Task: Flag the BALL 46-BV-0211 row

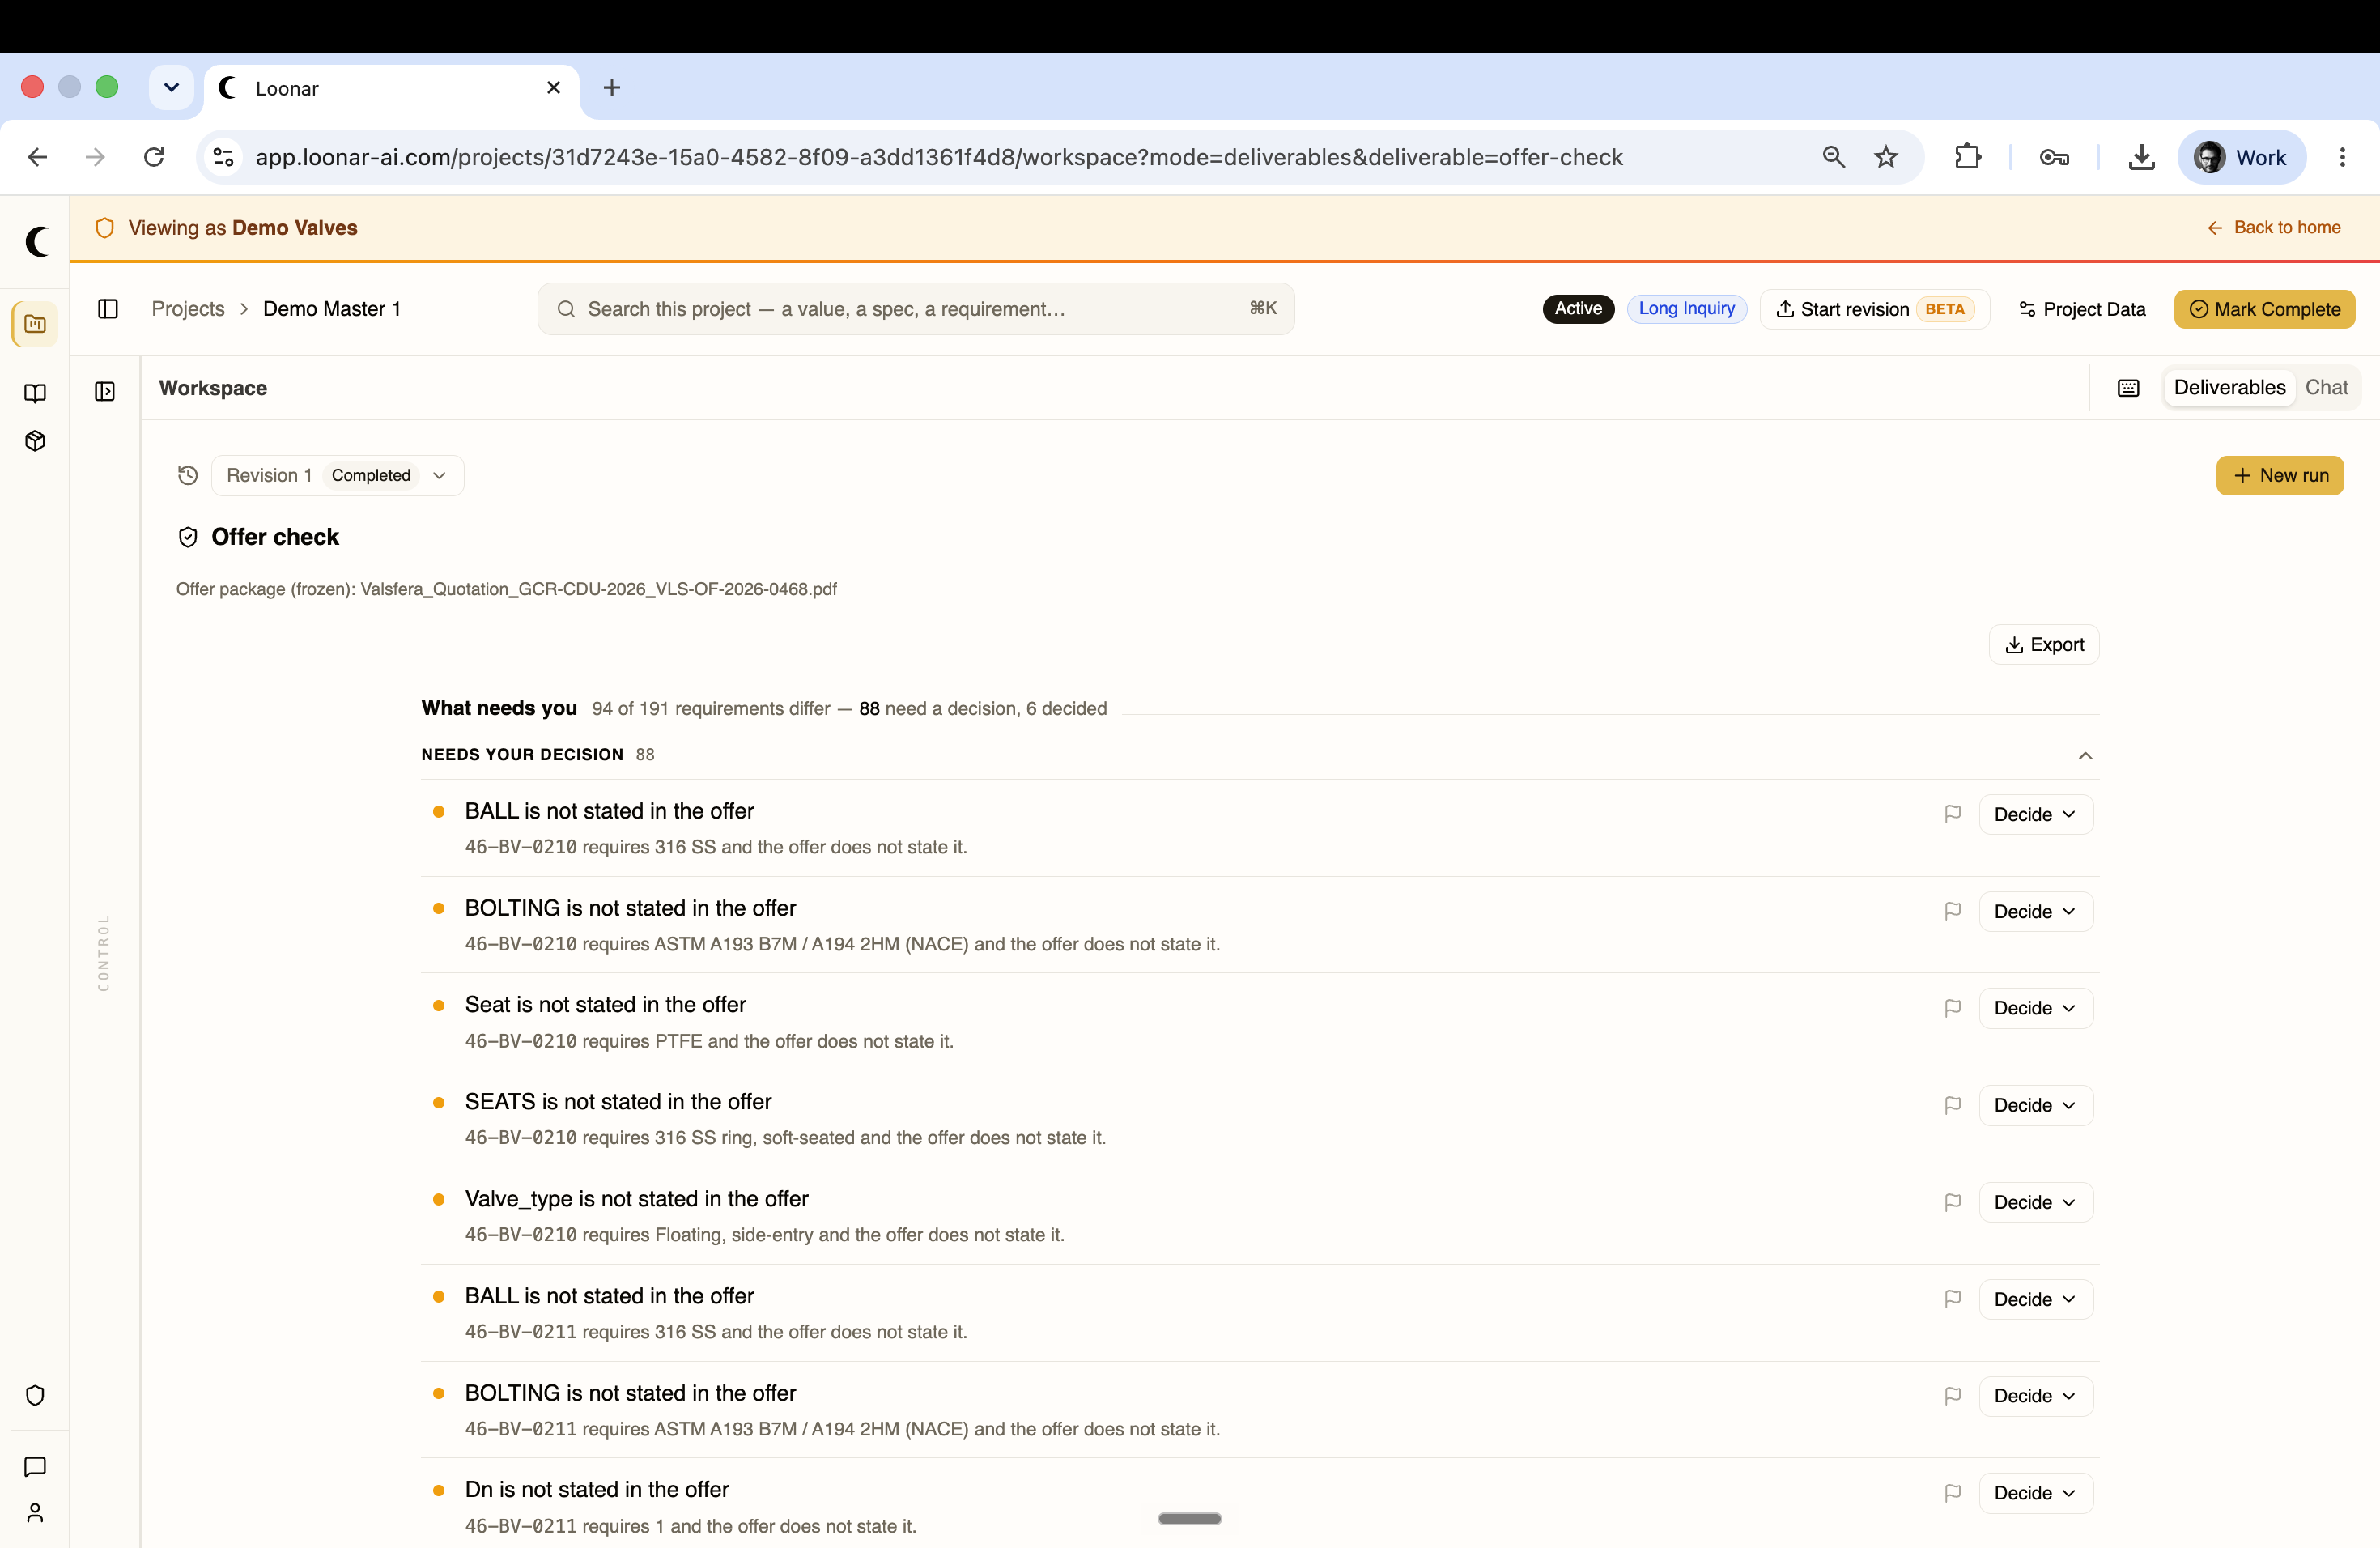Action: [x=1952, y=1299]
